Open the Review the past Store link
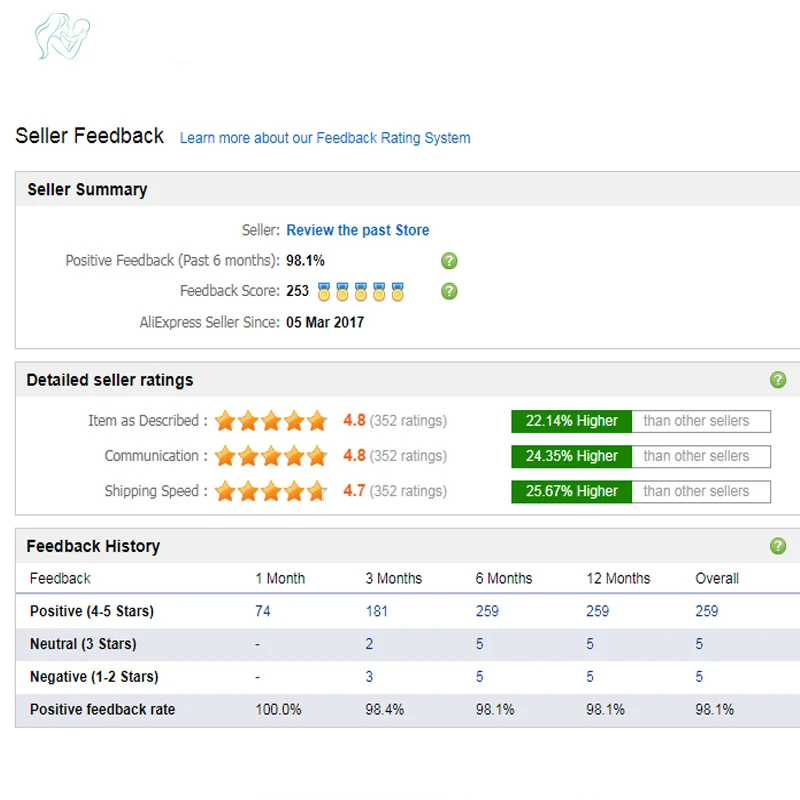 click(x=358, y=230)
